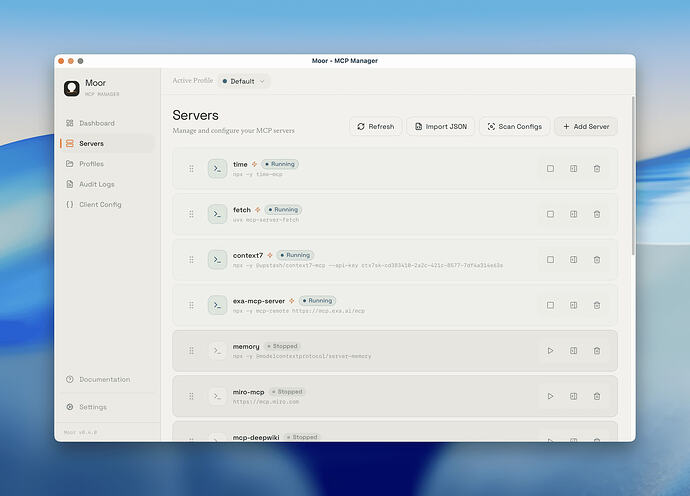Click drag handle of memory row
Viewport: 690px width, 496px height.
[191, 351]
